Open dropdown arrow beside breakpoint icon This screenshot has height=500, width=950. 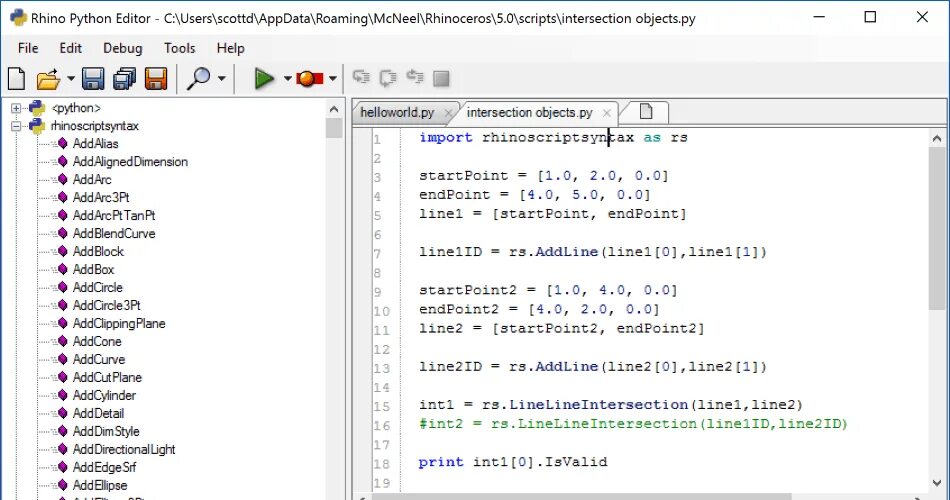[x=333, y=79]
